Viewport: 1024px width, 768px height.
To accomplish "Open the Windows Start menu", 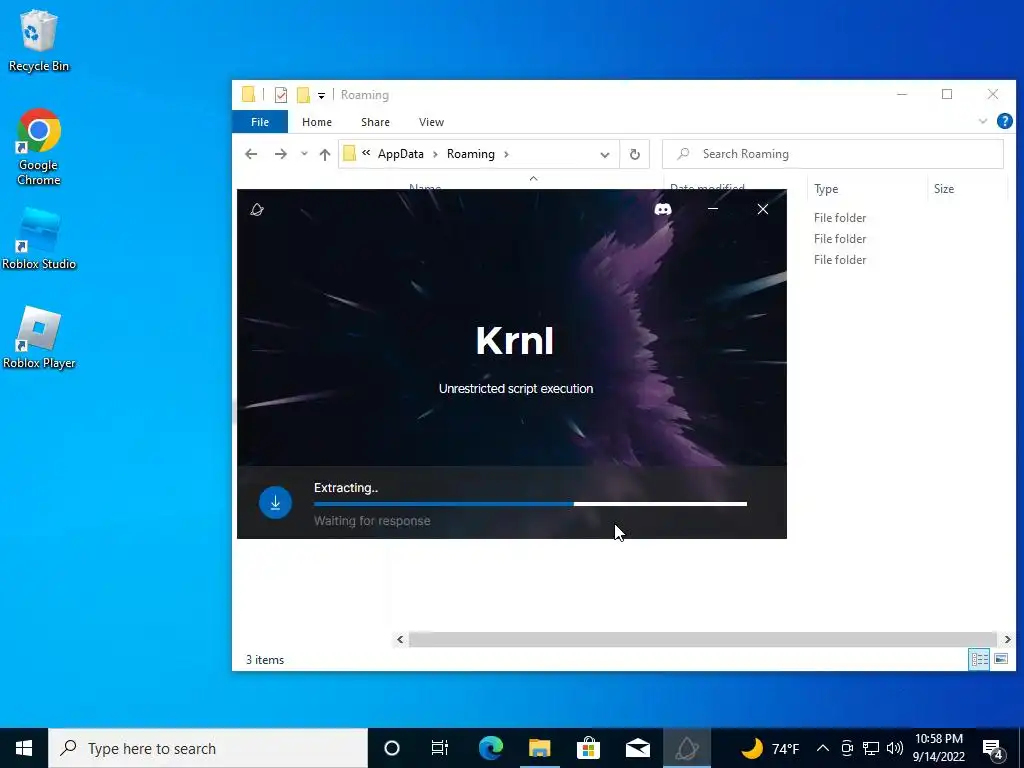I will (x=24, y=748).
